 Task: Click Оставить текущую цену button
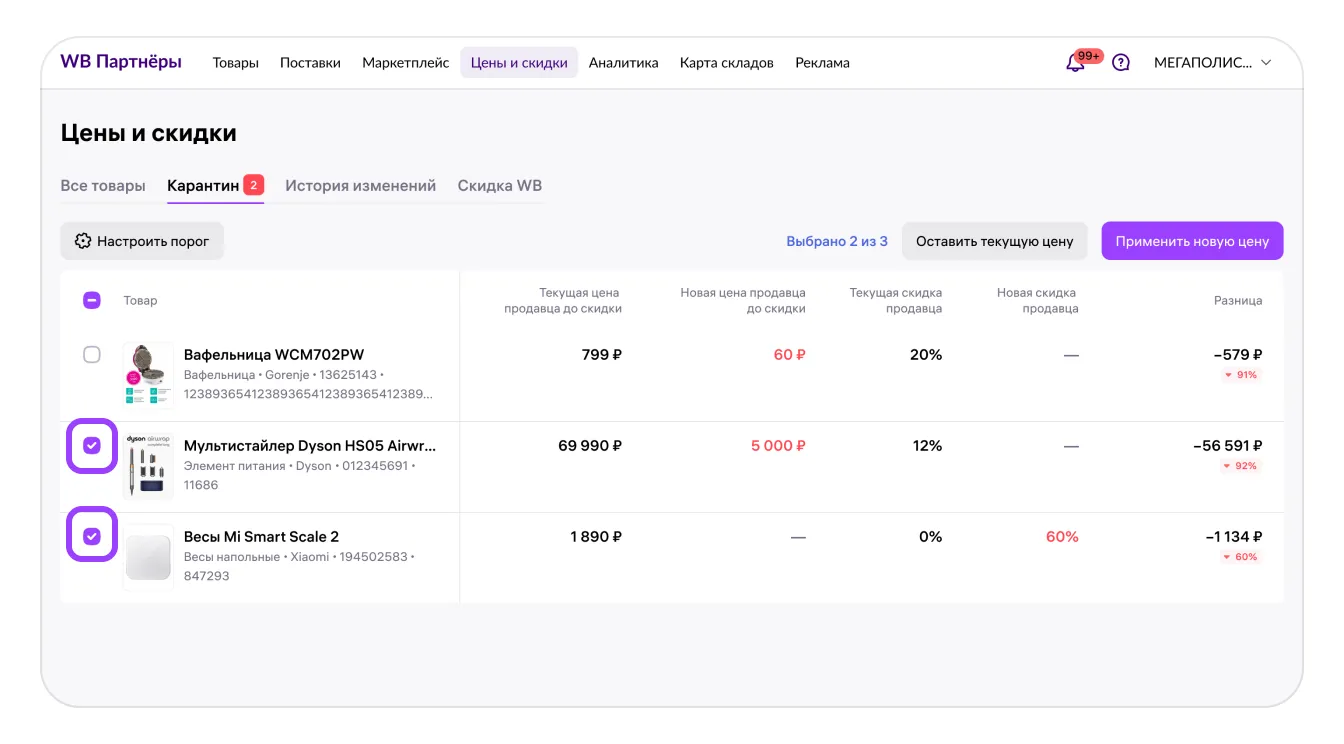coord(994,241)
